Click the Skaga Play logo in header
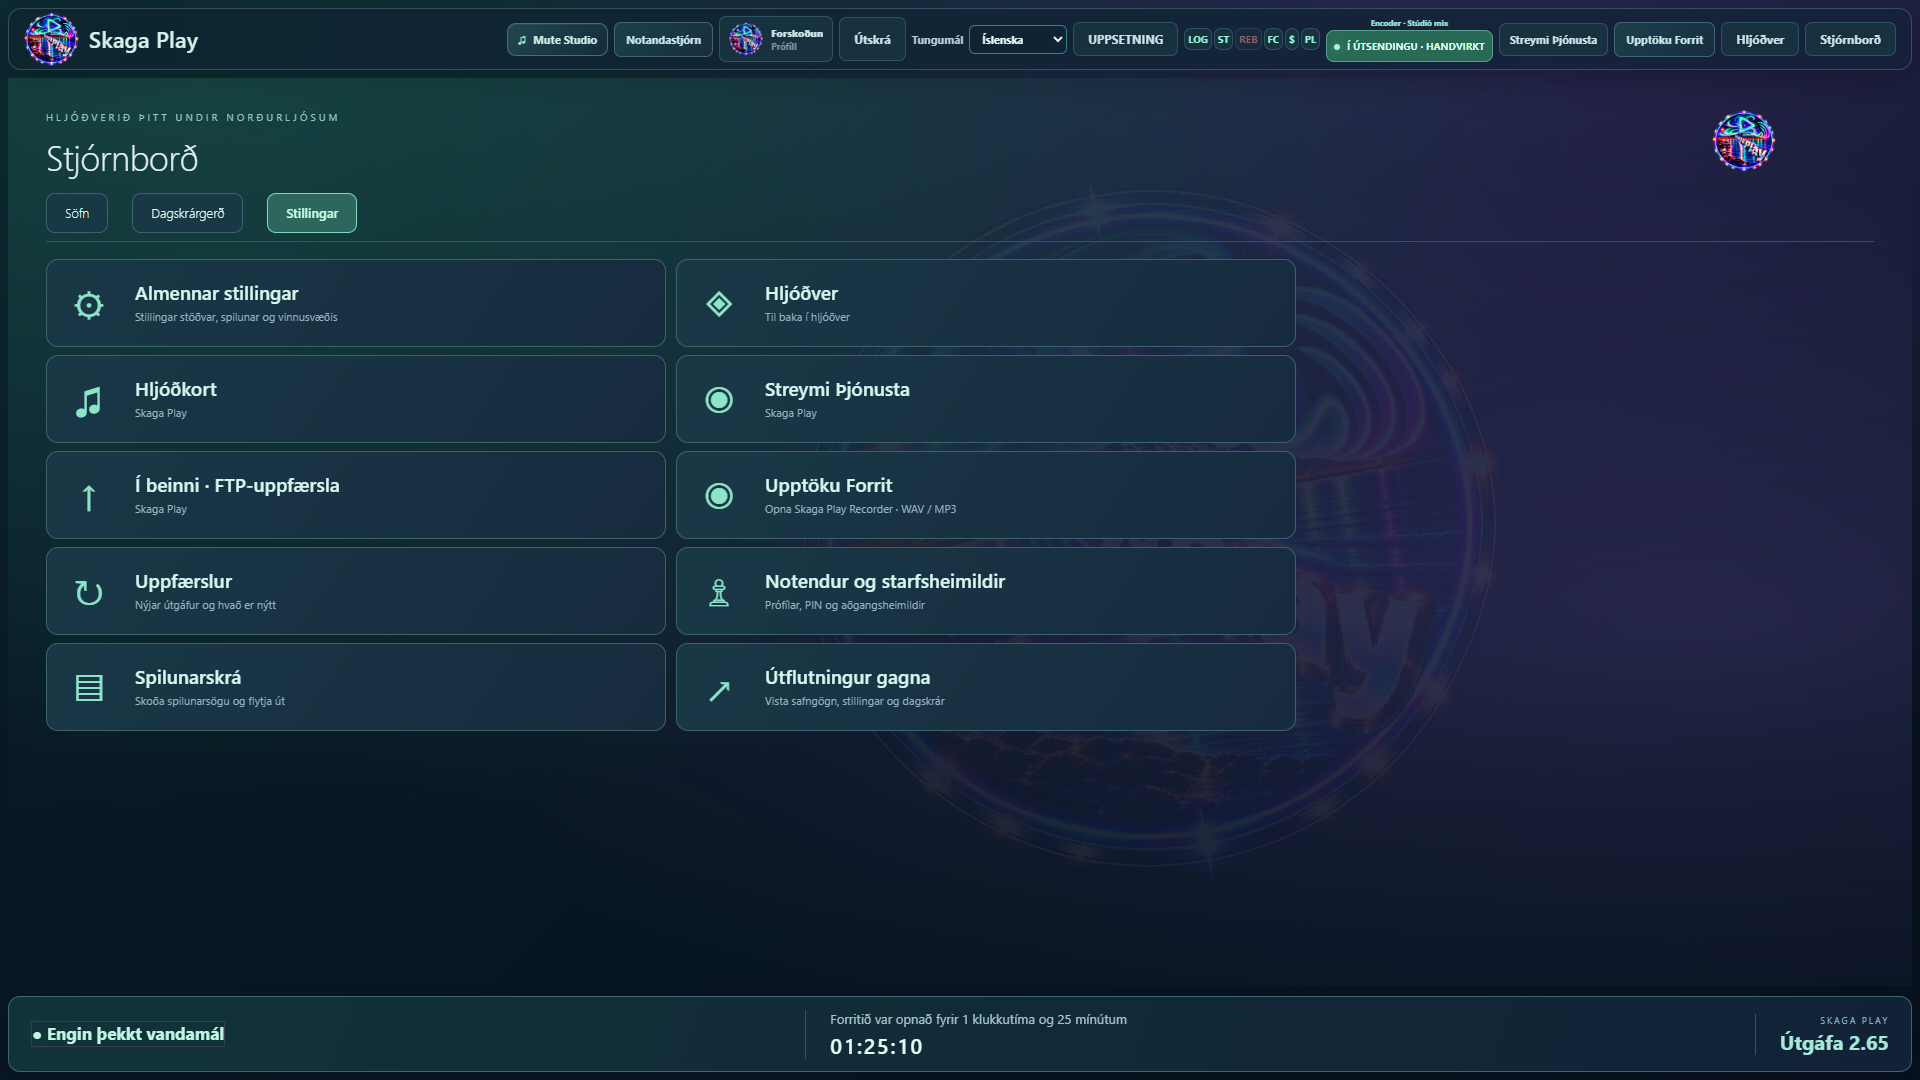Image resolution: width=1920 pixels, height=1080 pixels. pos(51,40)
